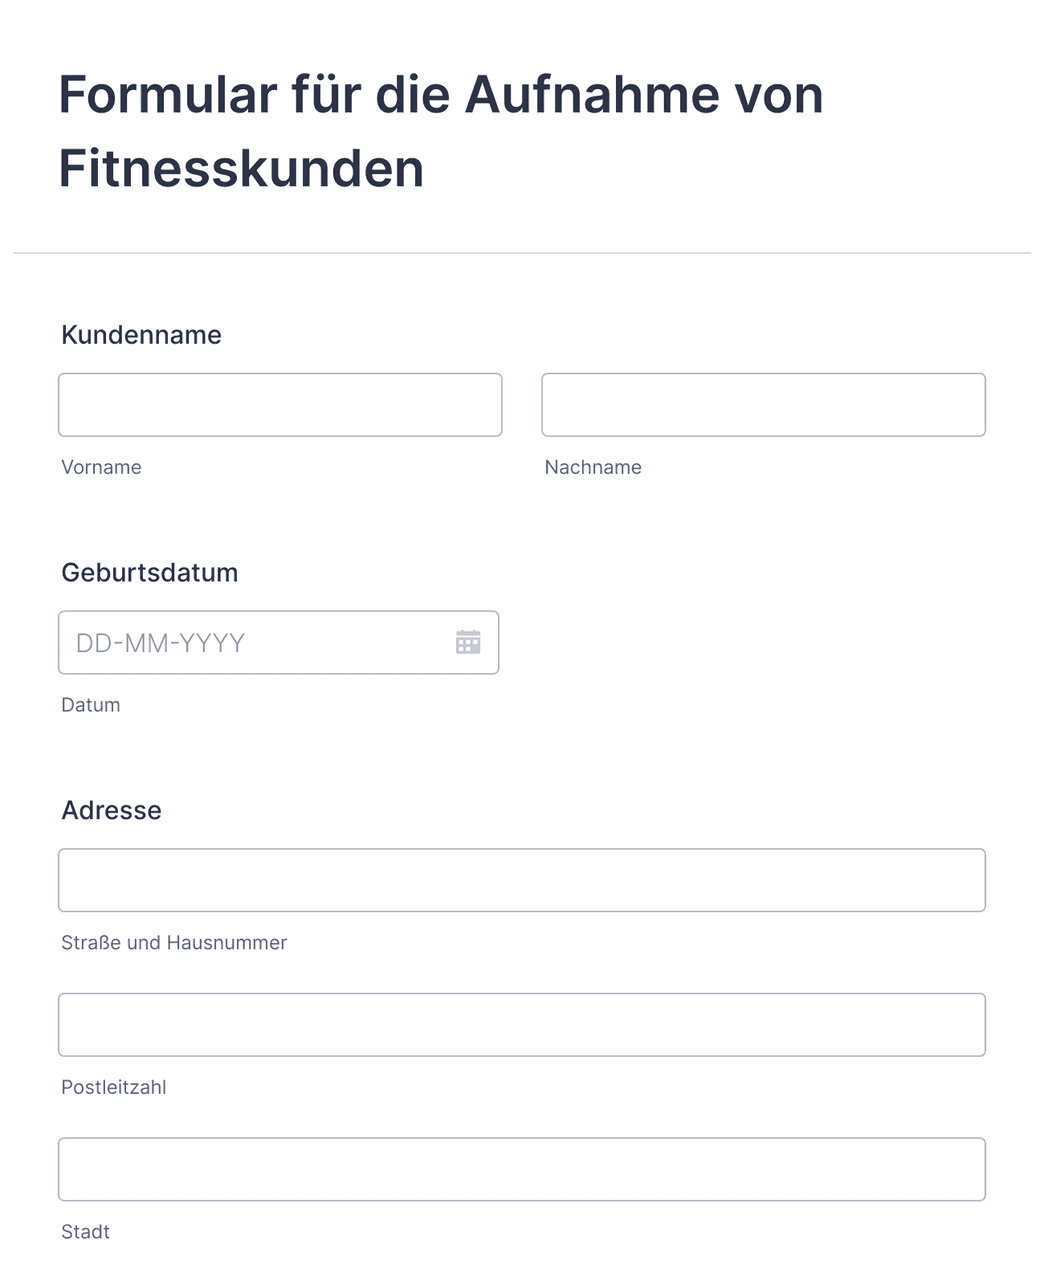Click the Straße und Hausnummer label text
The image size is (1044, 1285).
coord(174,942)
